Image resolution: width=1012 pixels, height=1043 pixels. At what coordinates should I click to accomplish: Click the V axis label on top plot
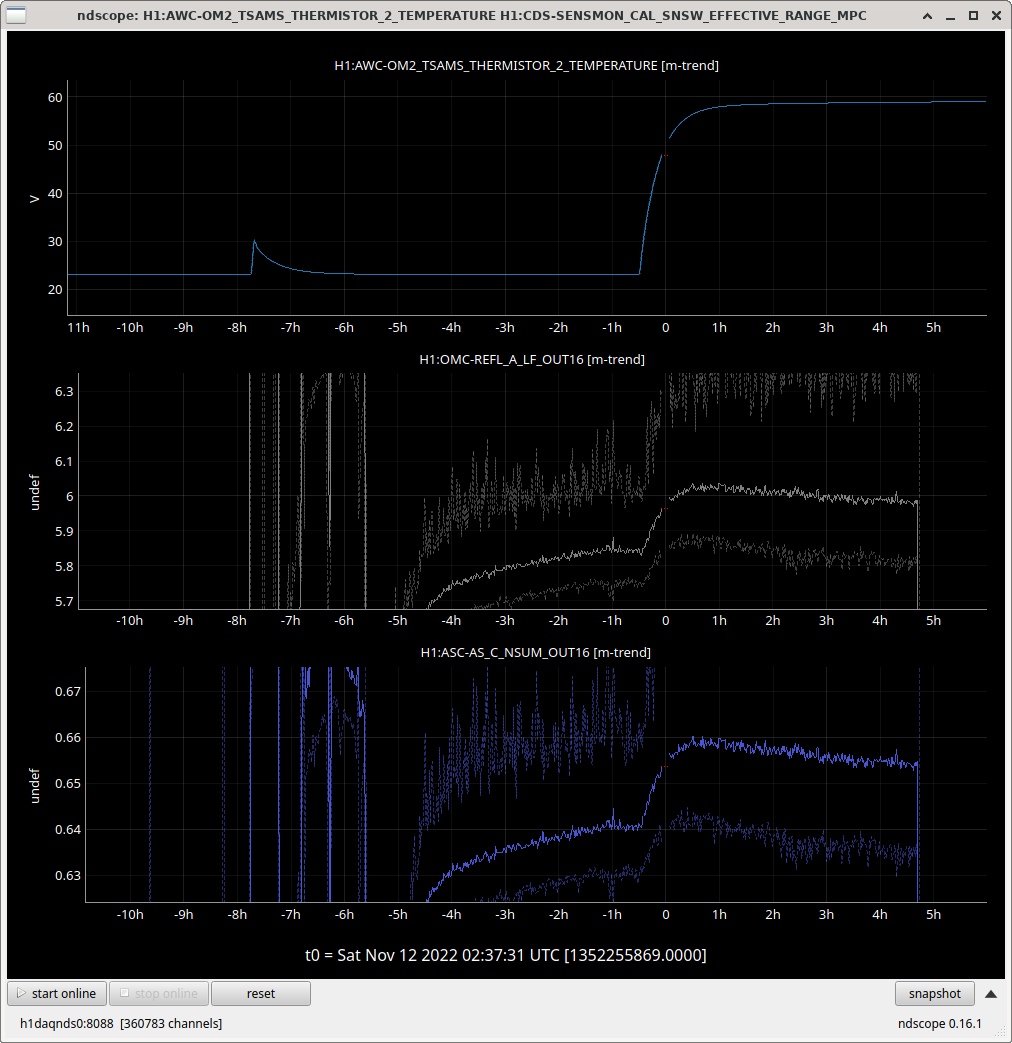click(x=35, y=199)
